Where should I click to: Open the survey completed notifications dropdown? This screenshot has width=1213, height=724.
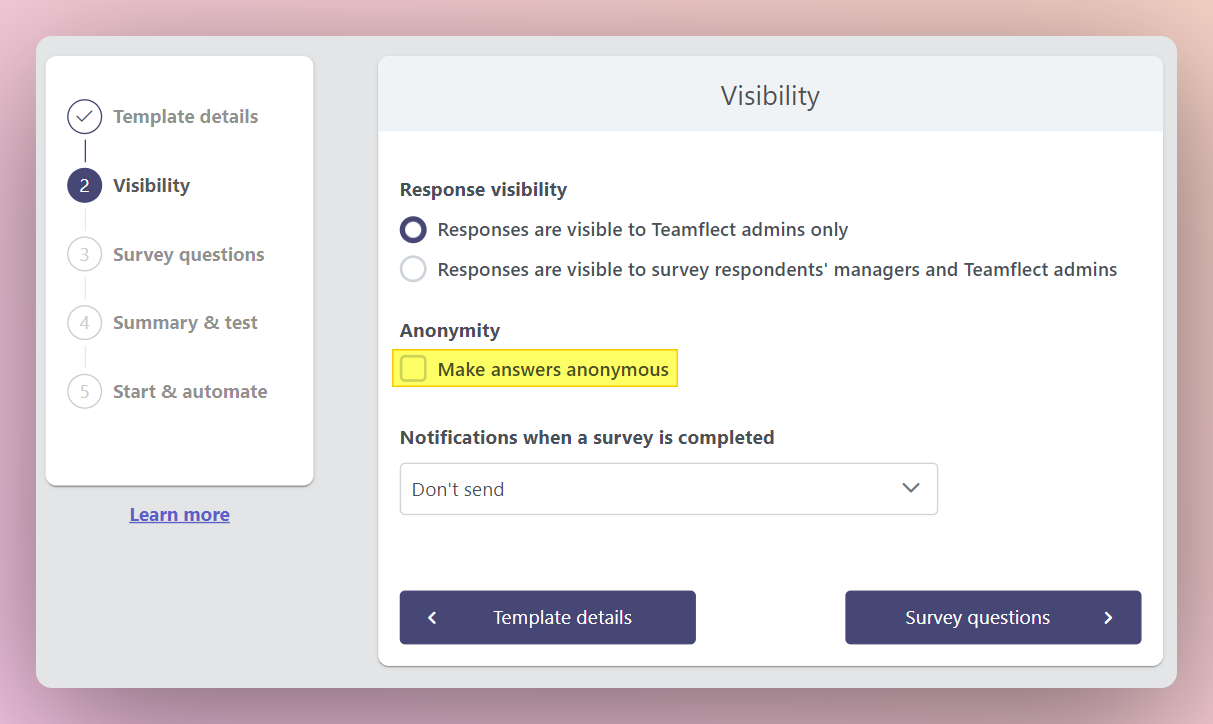click(669, 489)
